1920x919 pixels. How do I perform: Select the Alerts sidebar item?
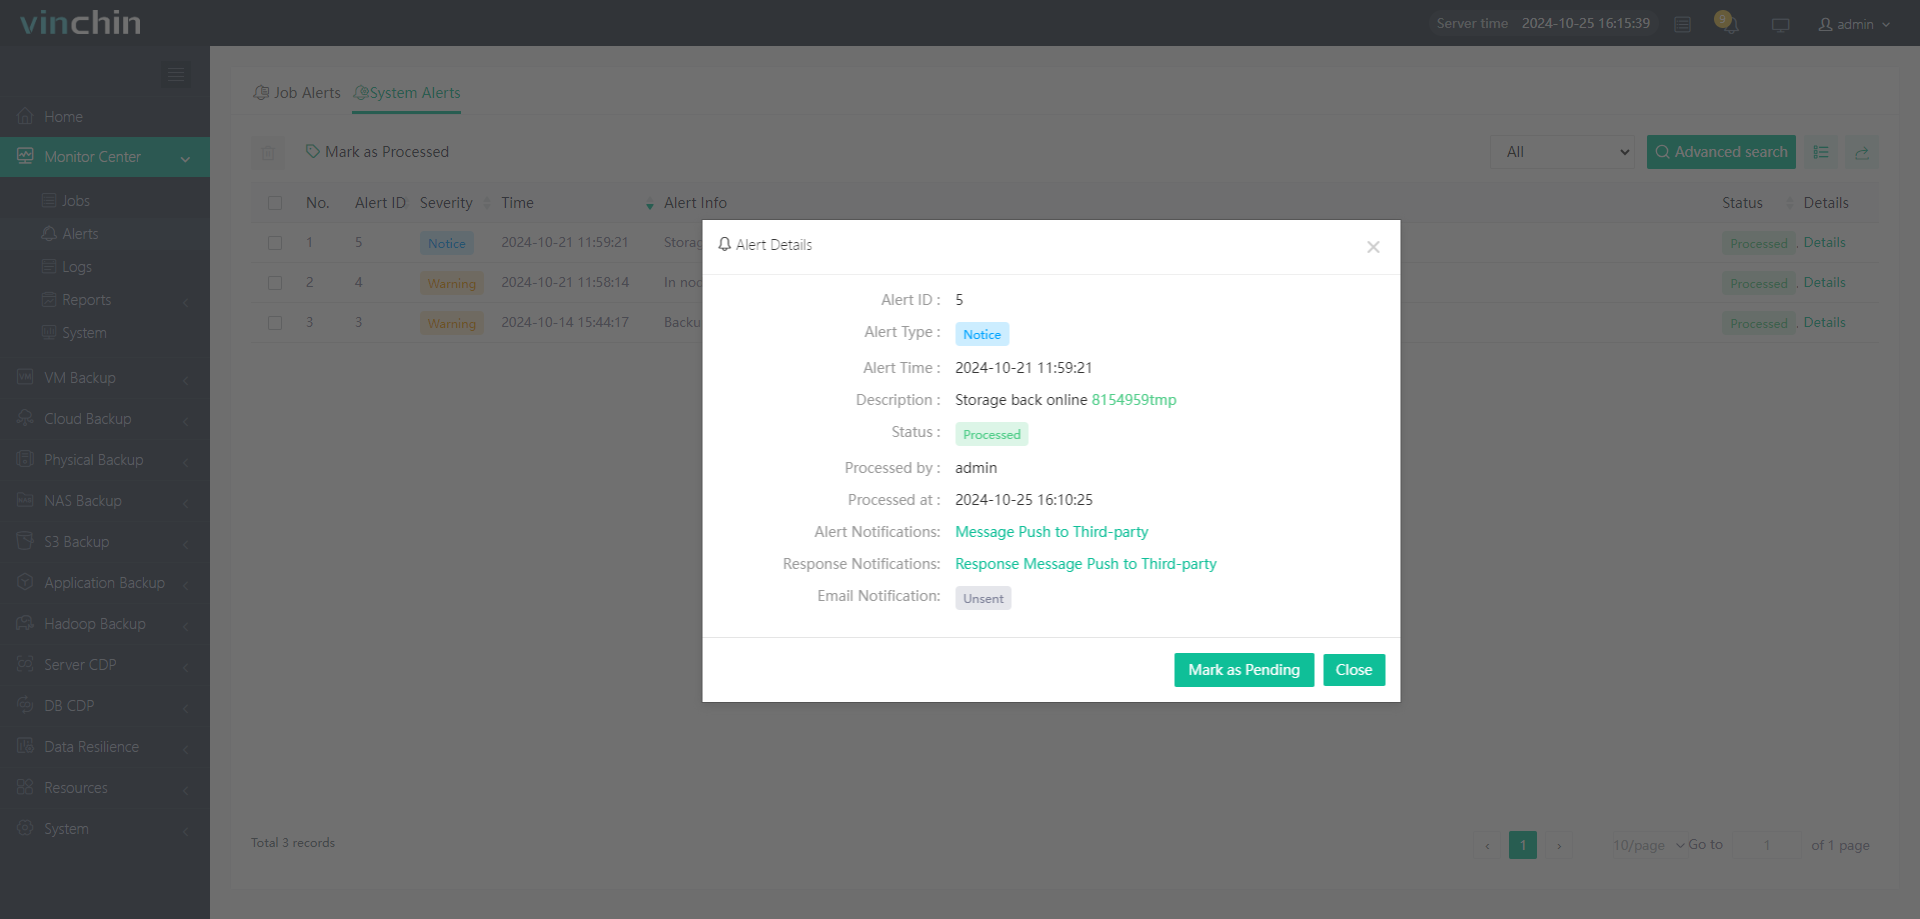79,233
